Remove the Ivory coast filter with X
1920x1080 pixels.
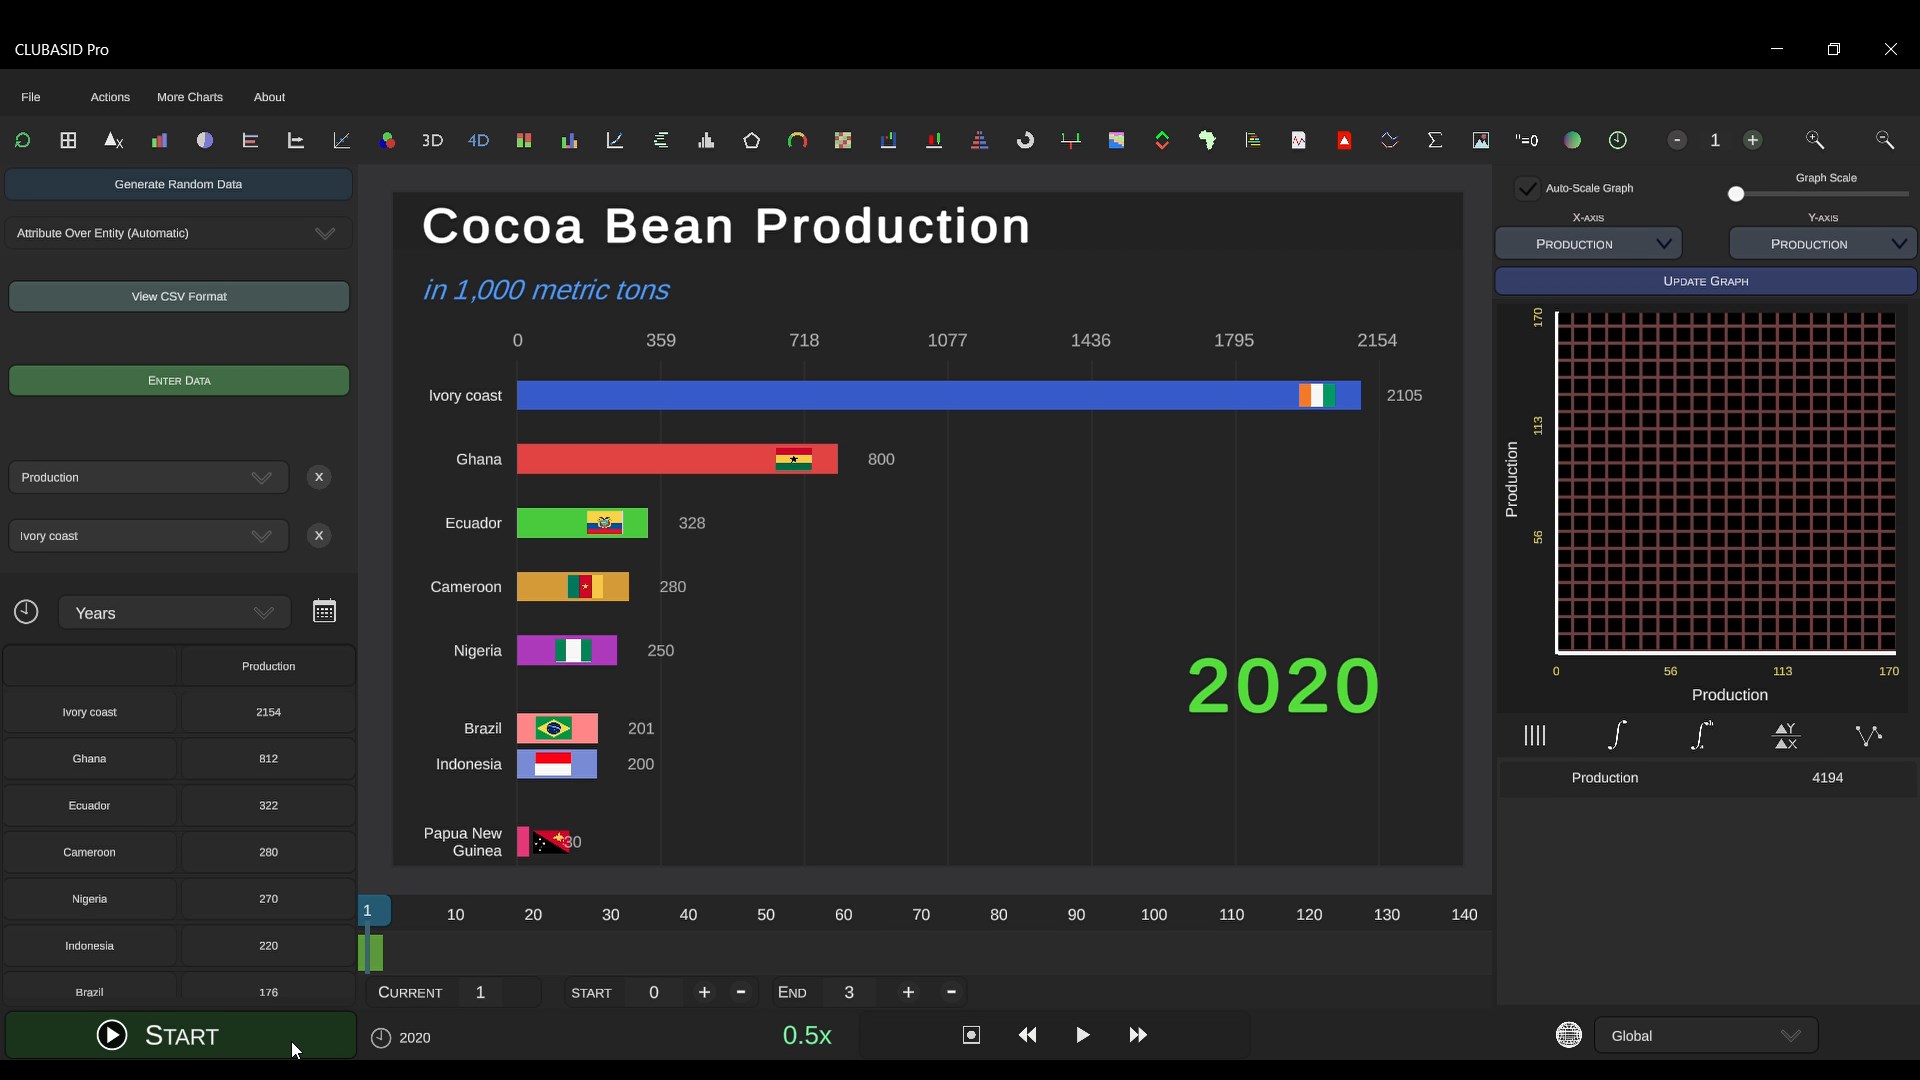click(x=319, y=536)
